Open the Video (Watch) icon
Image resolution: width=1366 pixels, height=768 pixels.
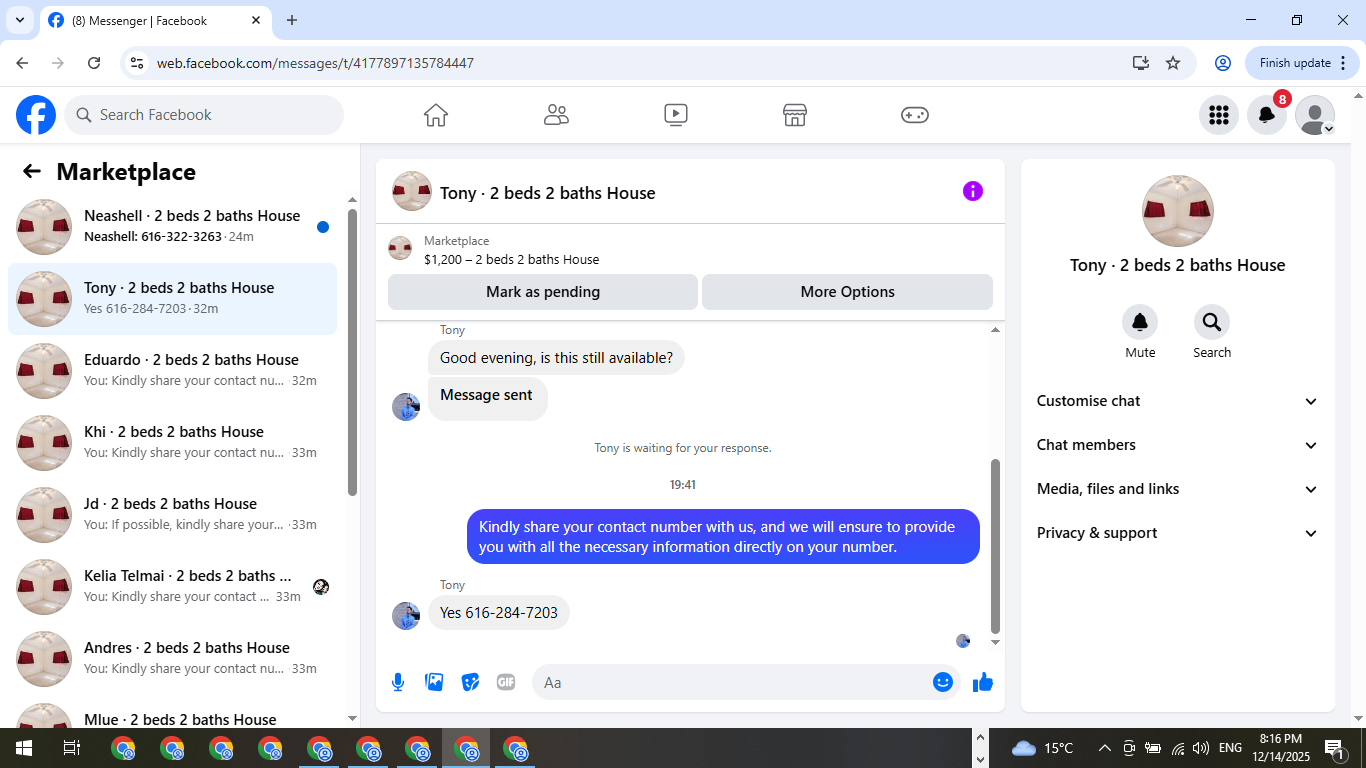point(676,115)
